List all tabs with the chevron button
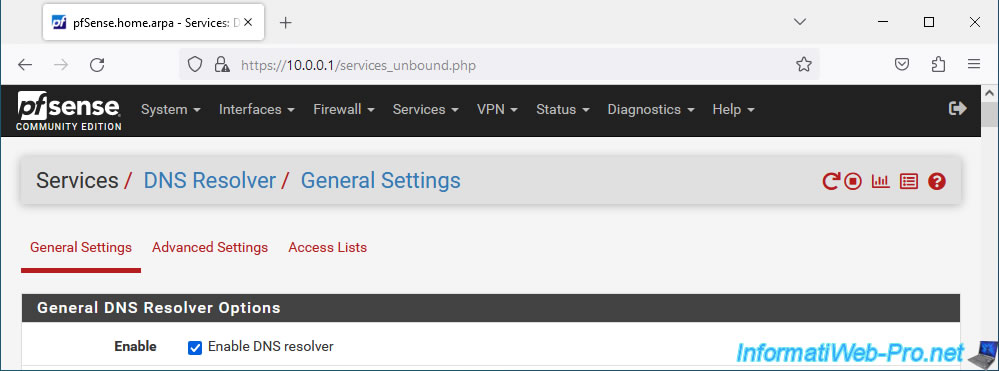The height and width of the screenshot is (371, 999). (x=800, y=22)
